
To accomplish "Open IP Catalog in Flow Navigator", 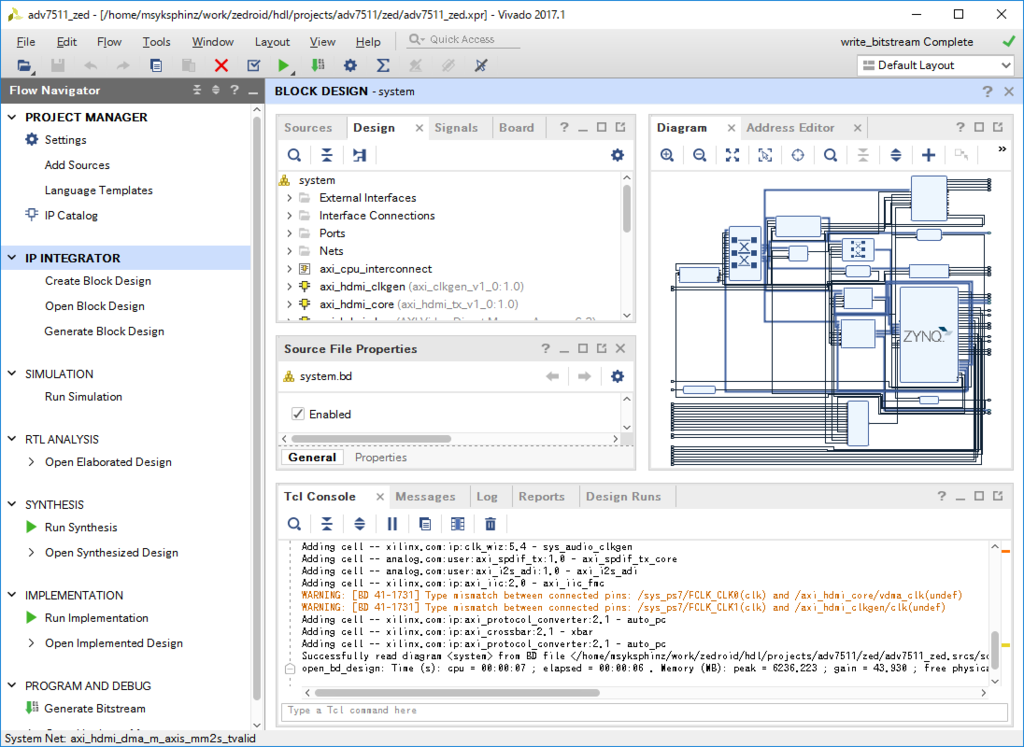I will coord(71,215).
